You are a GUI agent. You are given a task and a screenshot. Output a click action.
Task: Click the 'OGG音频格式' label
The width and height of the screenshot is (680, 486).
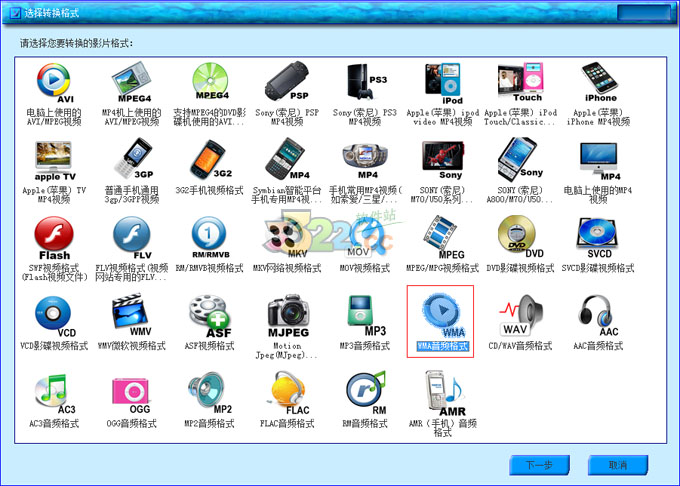[x=131, y=424]
